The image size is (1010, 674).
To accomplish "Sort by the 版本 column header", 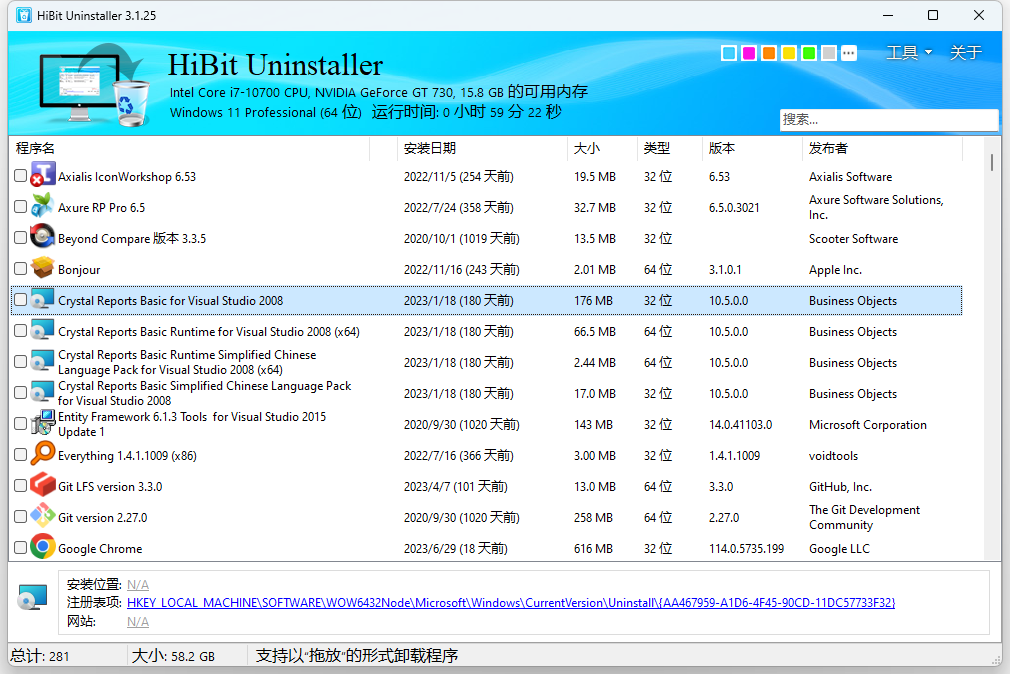I will click(x=751, y=148).
